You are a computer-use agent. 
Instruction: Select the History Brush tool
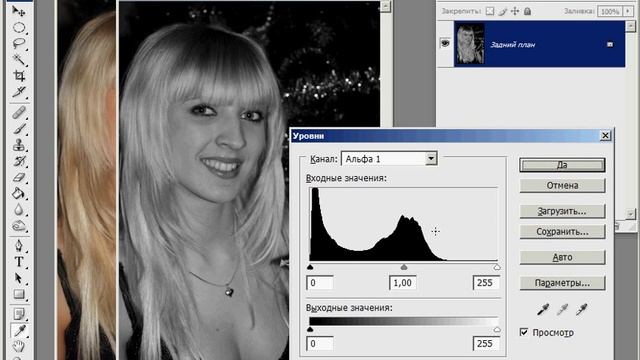(x=19, y=161)
